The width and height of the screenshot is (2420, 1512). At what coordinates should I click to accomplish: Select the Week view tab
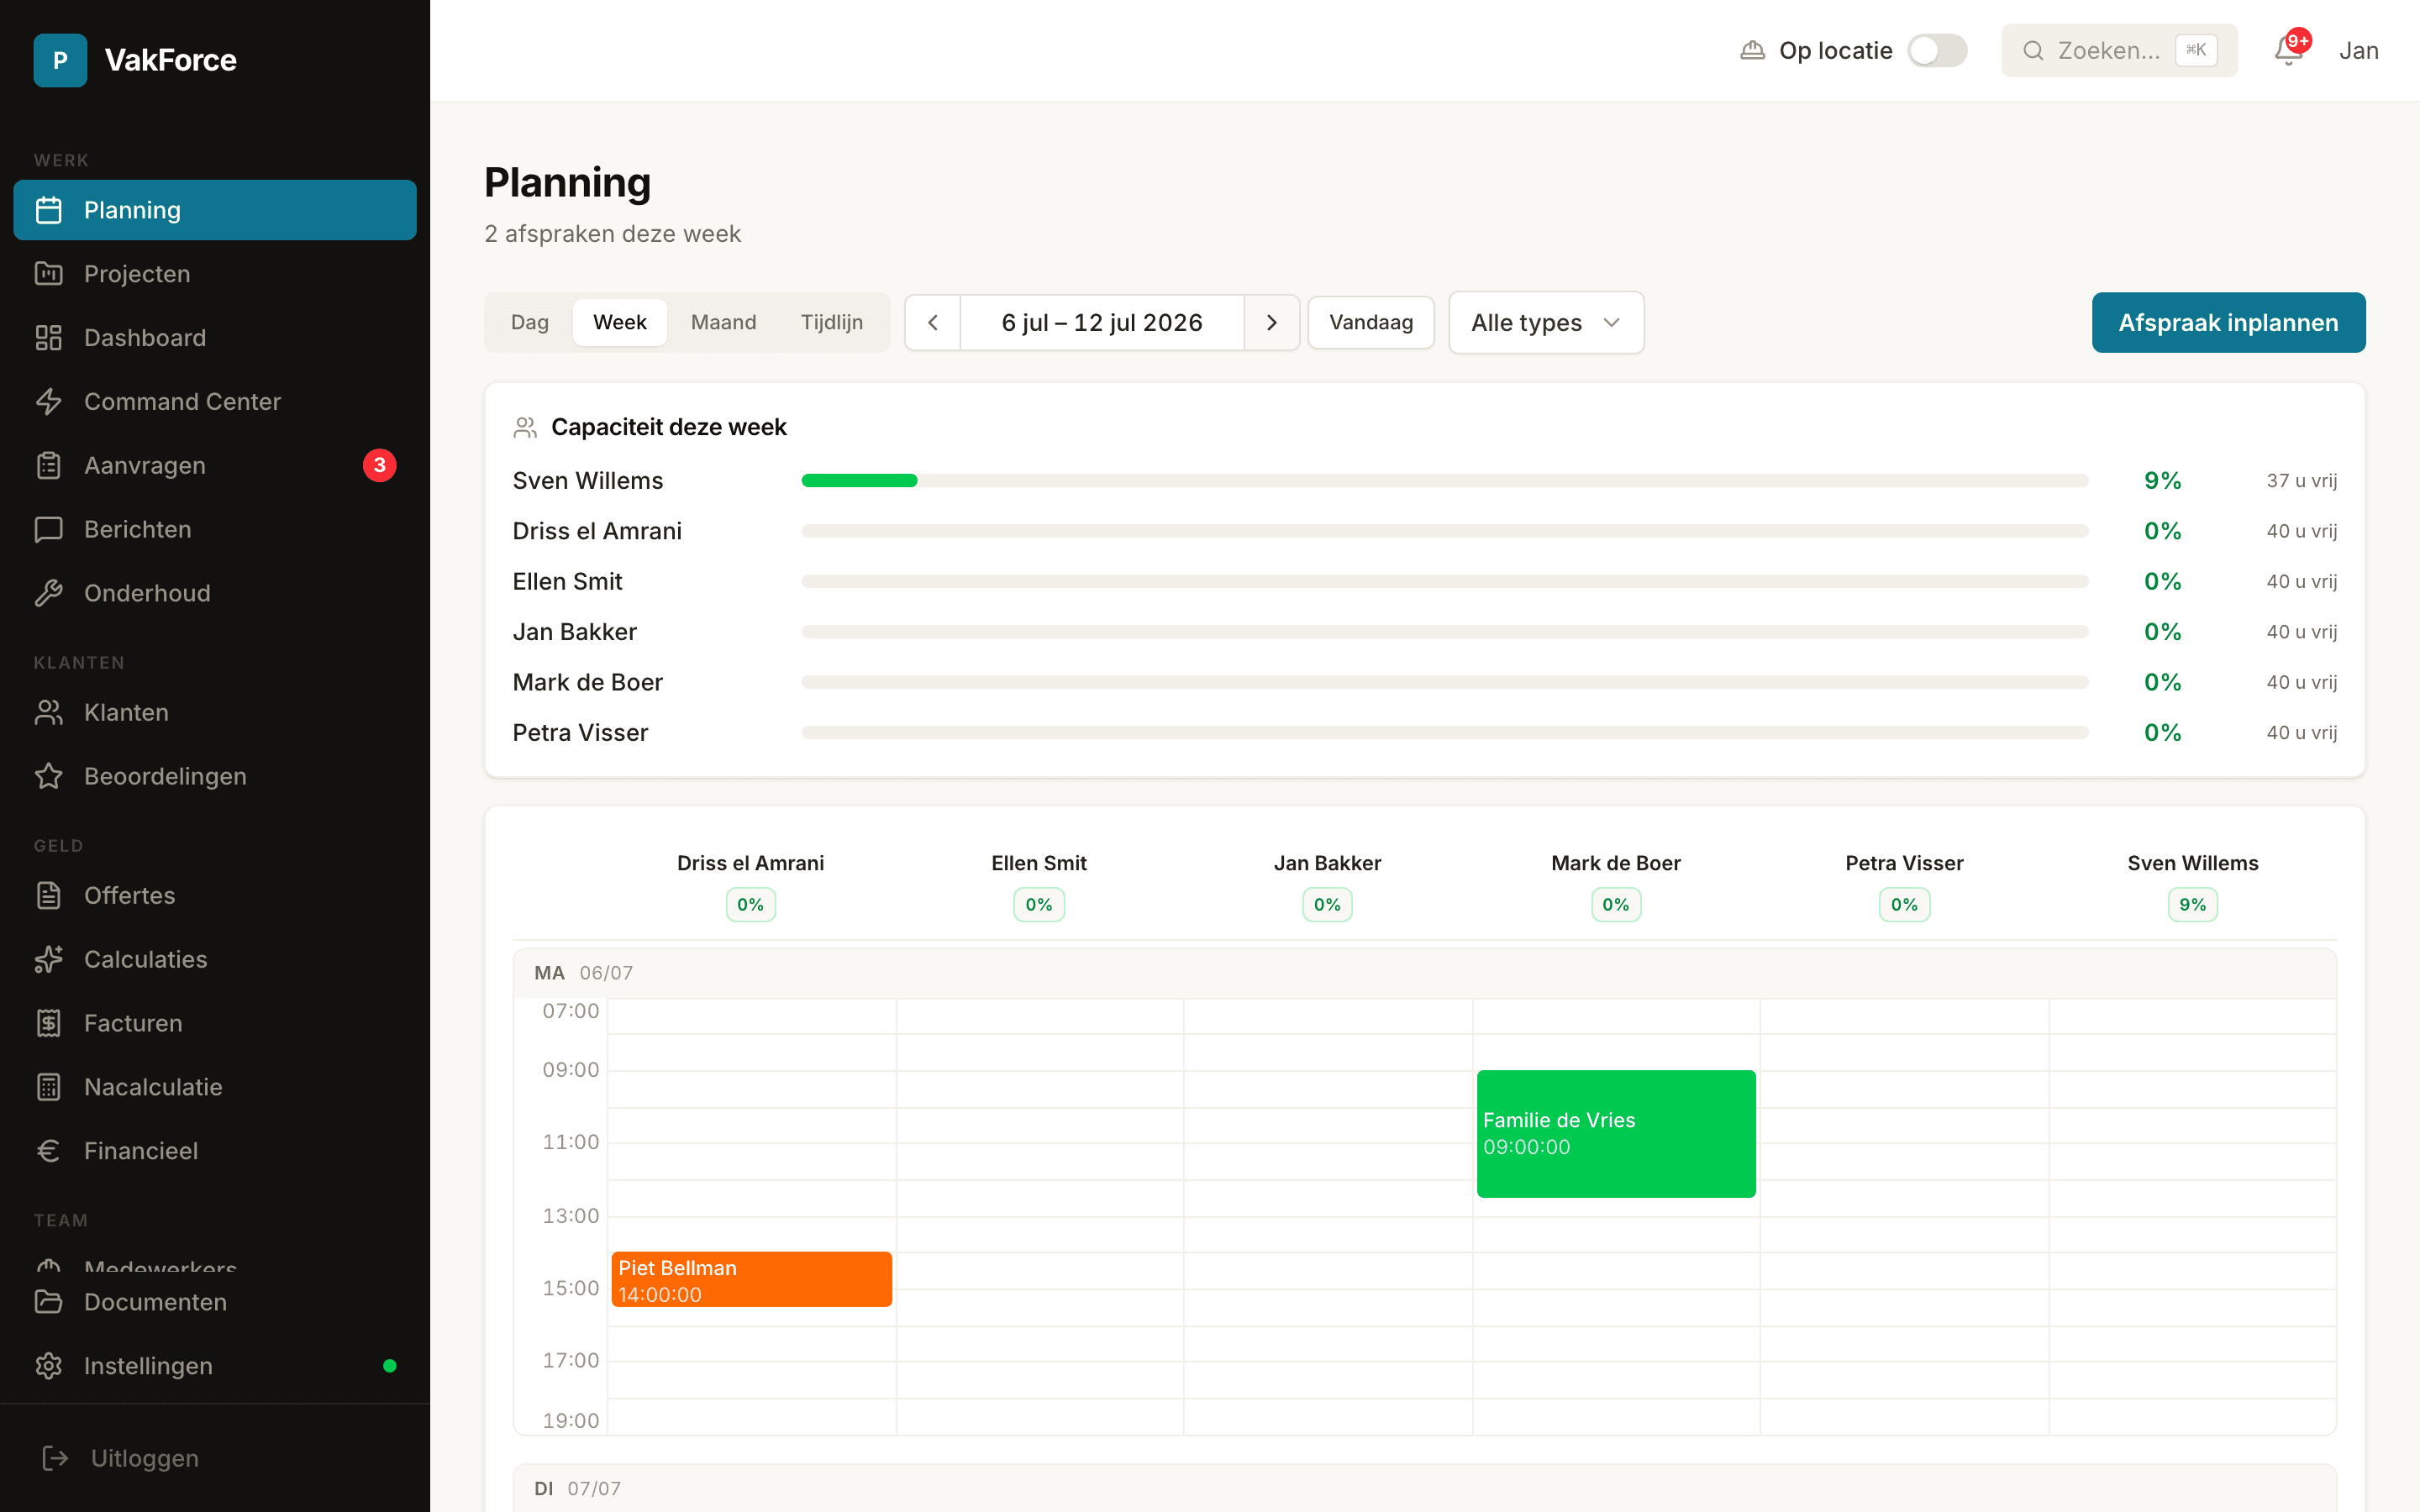pyautogui.click(x=620, y=323)
